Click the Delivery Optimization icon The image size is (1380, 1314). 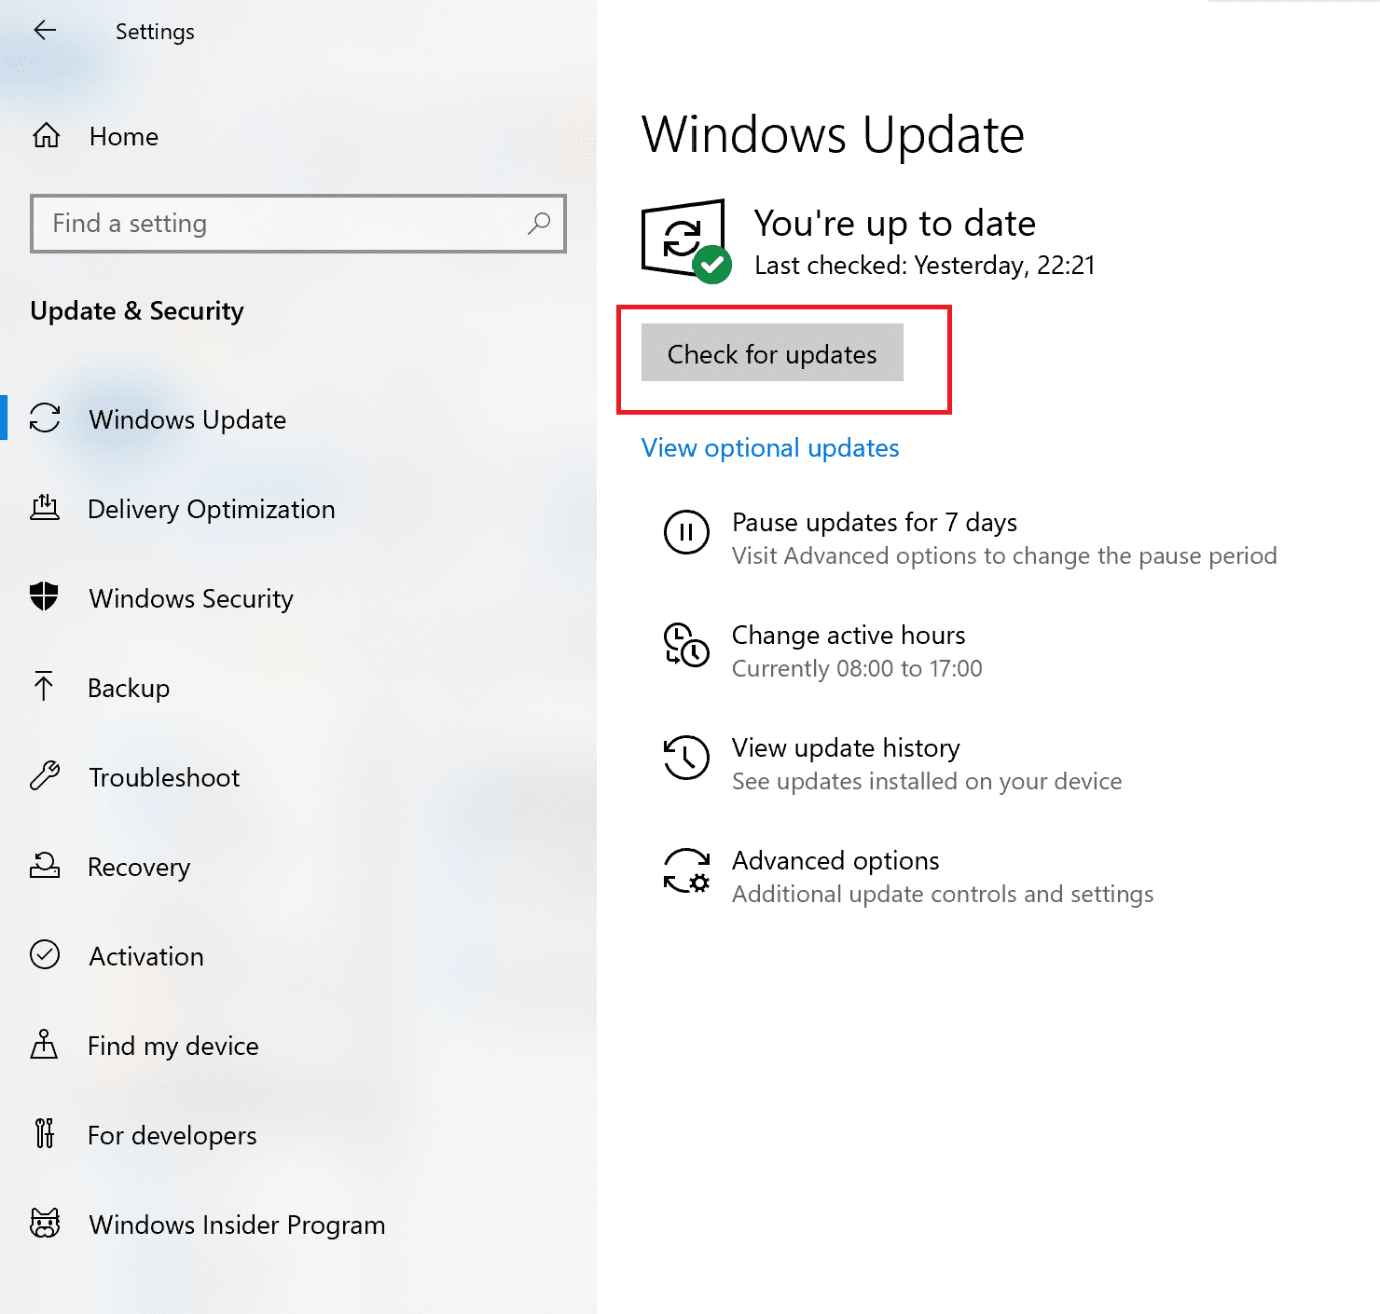(x=45, y=509)
